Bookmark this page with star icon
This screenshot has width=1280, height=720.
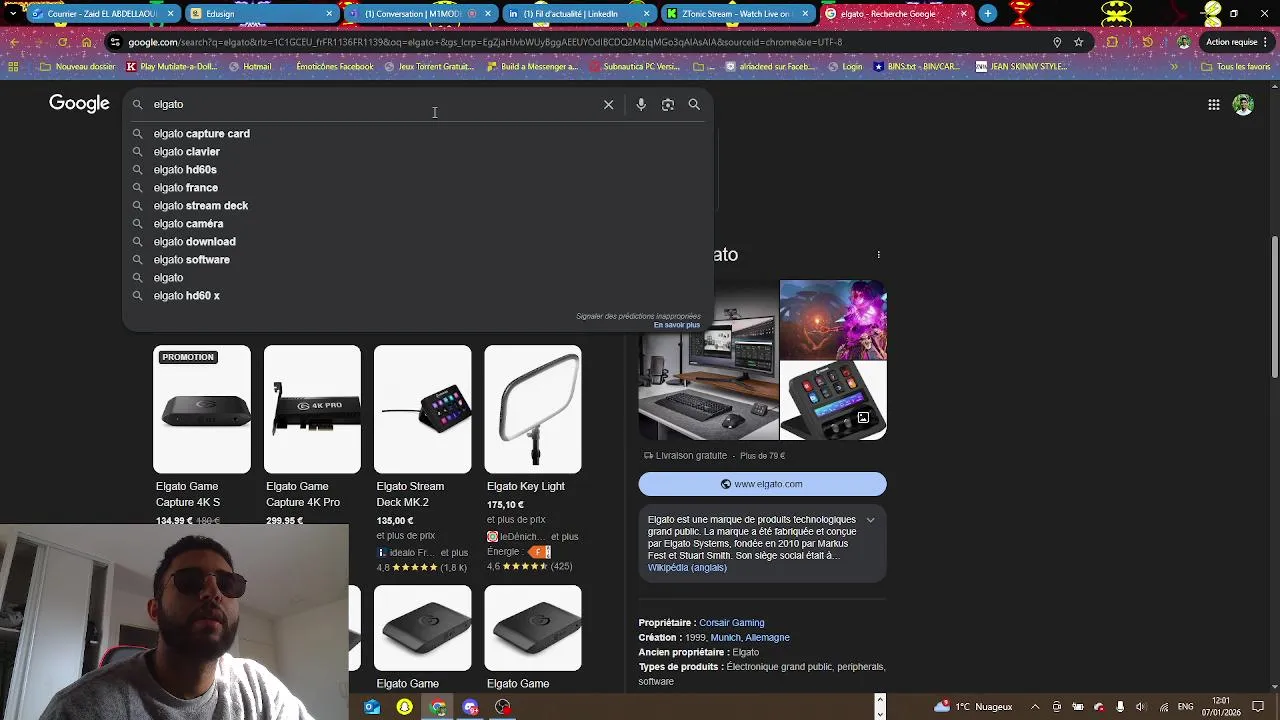1079,42
